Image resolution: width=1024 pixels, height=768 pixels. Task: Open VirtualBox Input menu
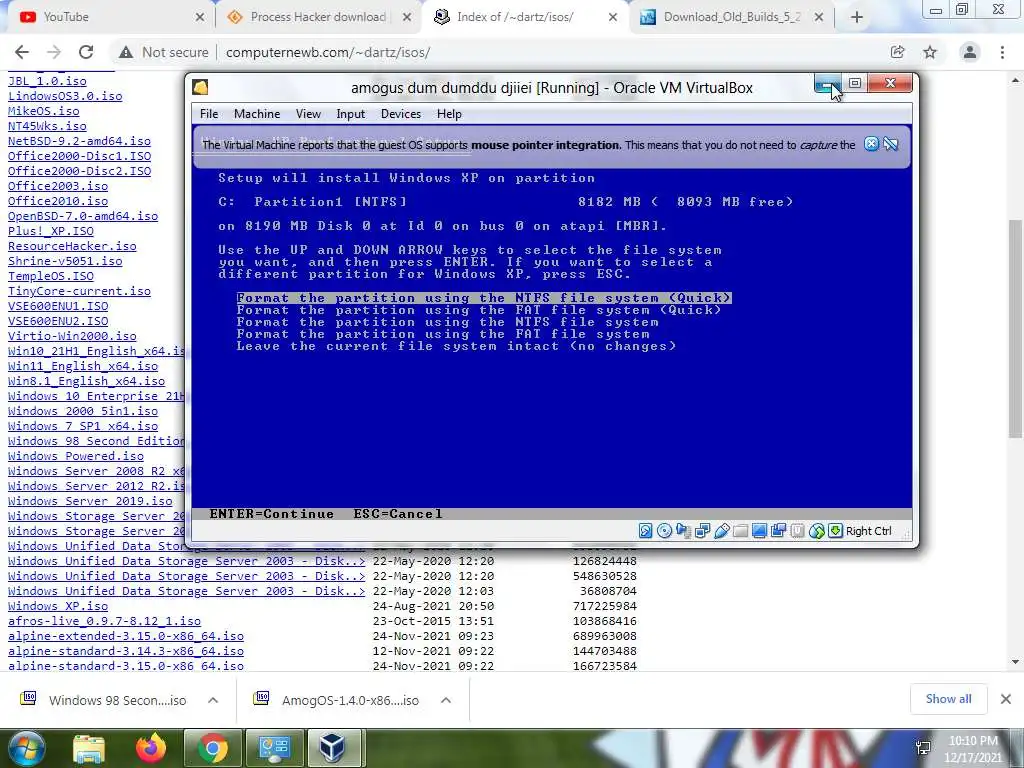coord(351,114)
